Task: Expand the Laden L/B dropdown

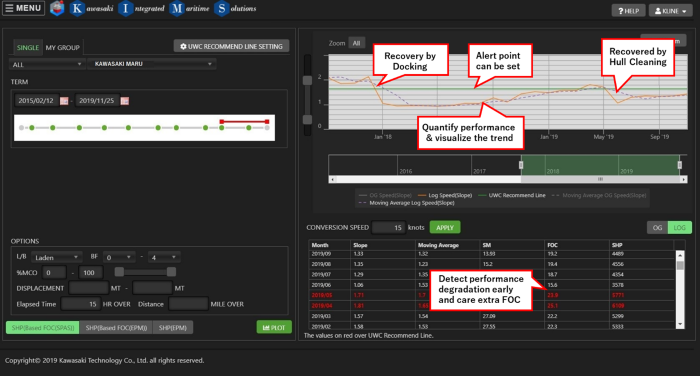Action: (57, 257)
